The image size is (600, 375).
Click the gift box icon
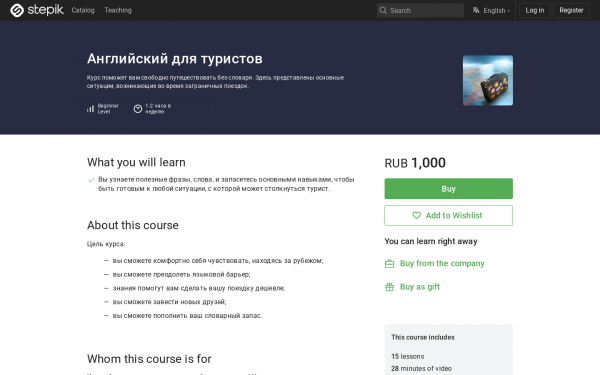tap(389, 287)
